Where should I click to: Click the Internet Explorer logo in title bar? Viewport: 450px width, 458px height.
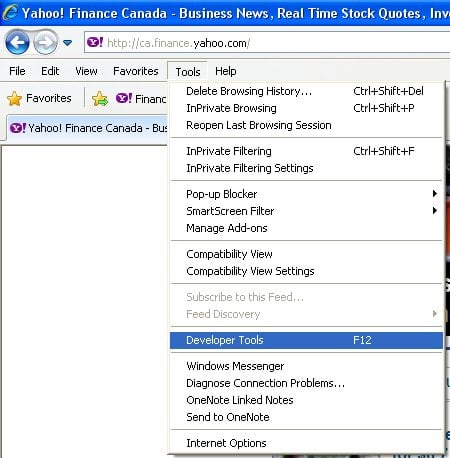click(x=10, y=12)
